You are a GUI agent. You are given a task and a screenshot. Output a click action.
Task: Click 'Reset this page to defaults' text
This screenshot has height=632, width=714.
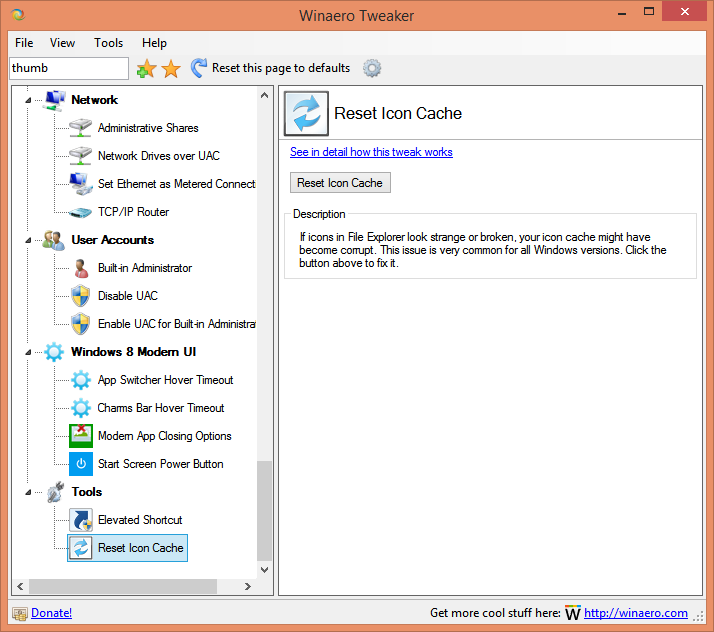[x=281, y=68]
